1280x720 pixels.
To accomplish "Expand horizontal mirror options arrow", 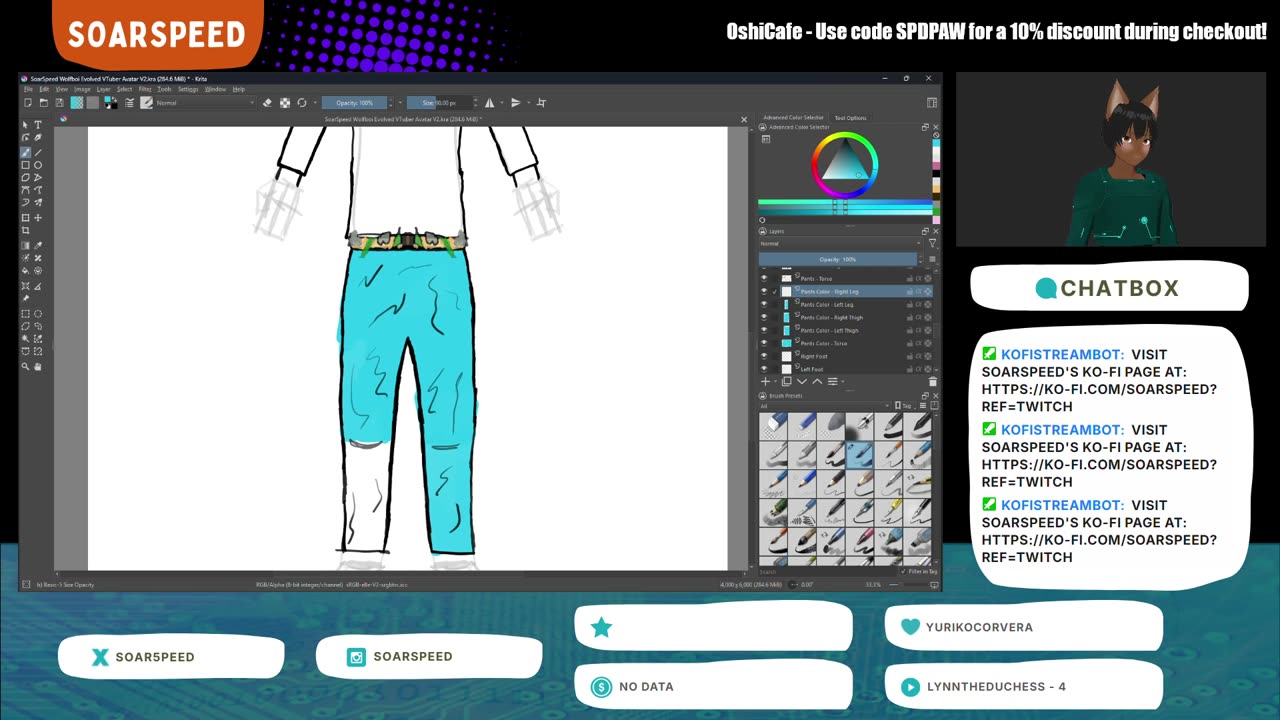I will pyautogui.click(x=501, y=103).
